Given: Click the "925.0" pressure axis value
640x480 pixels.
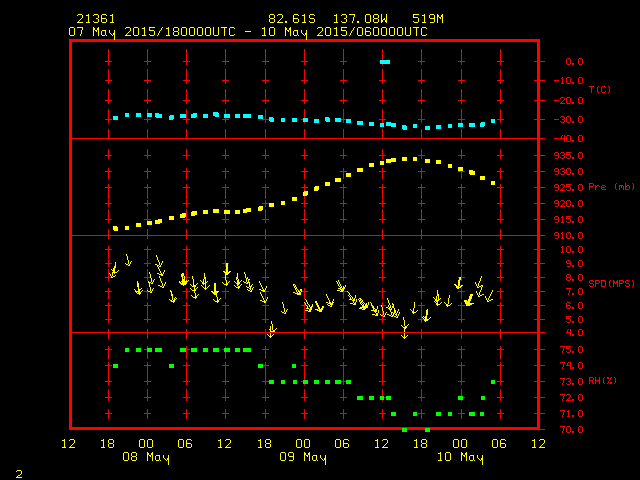Looking at the screenshot, I should 569,187.
